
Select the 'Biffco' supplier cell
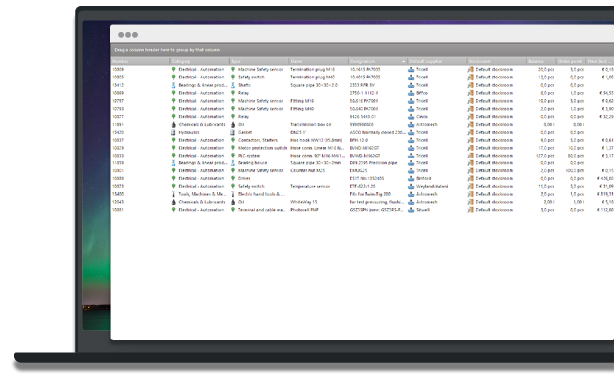[422, 93]
